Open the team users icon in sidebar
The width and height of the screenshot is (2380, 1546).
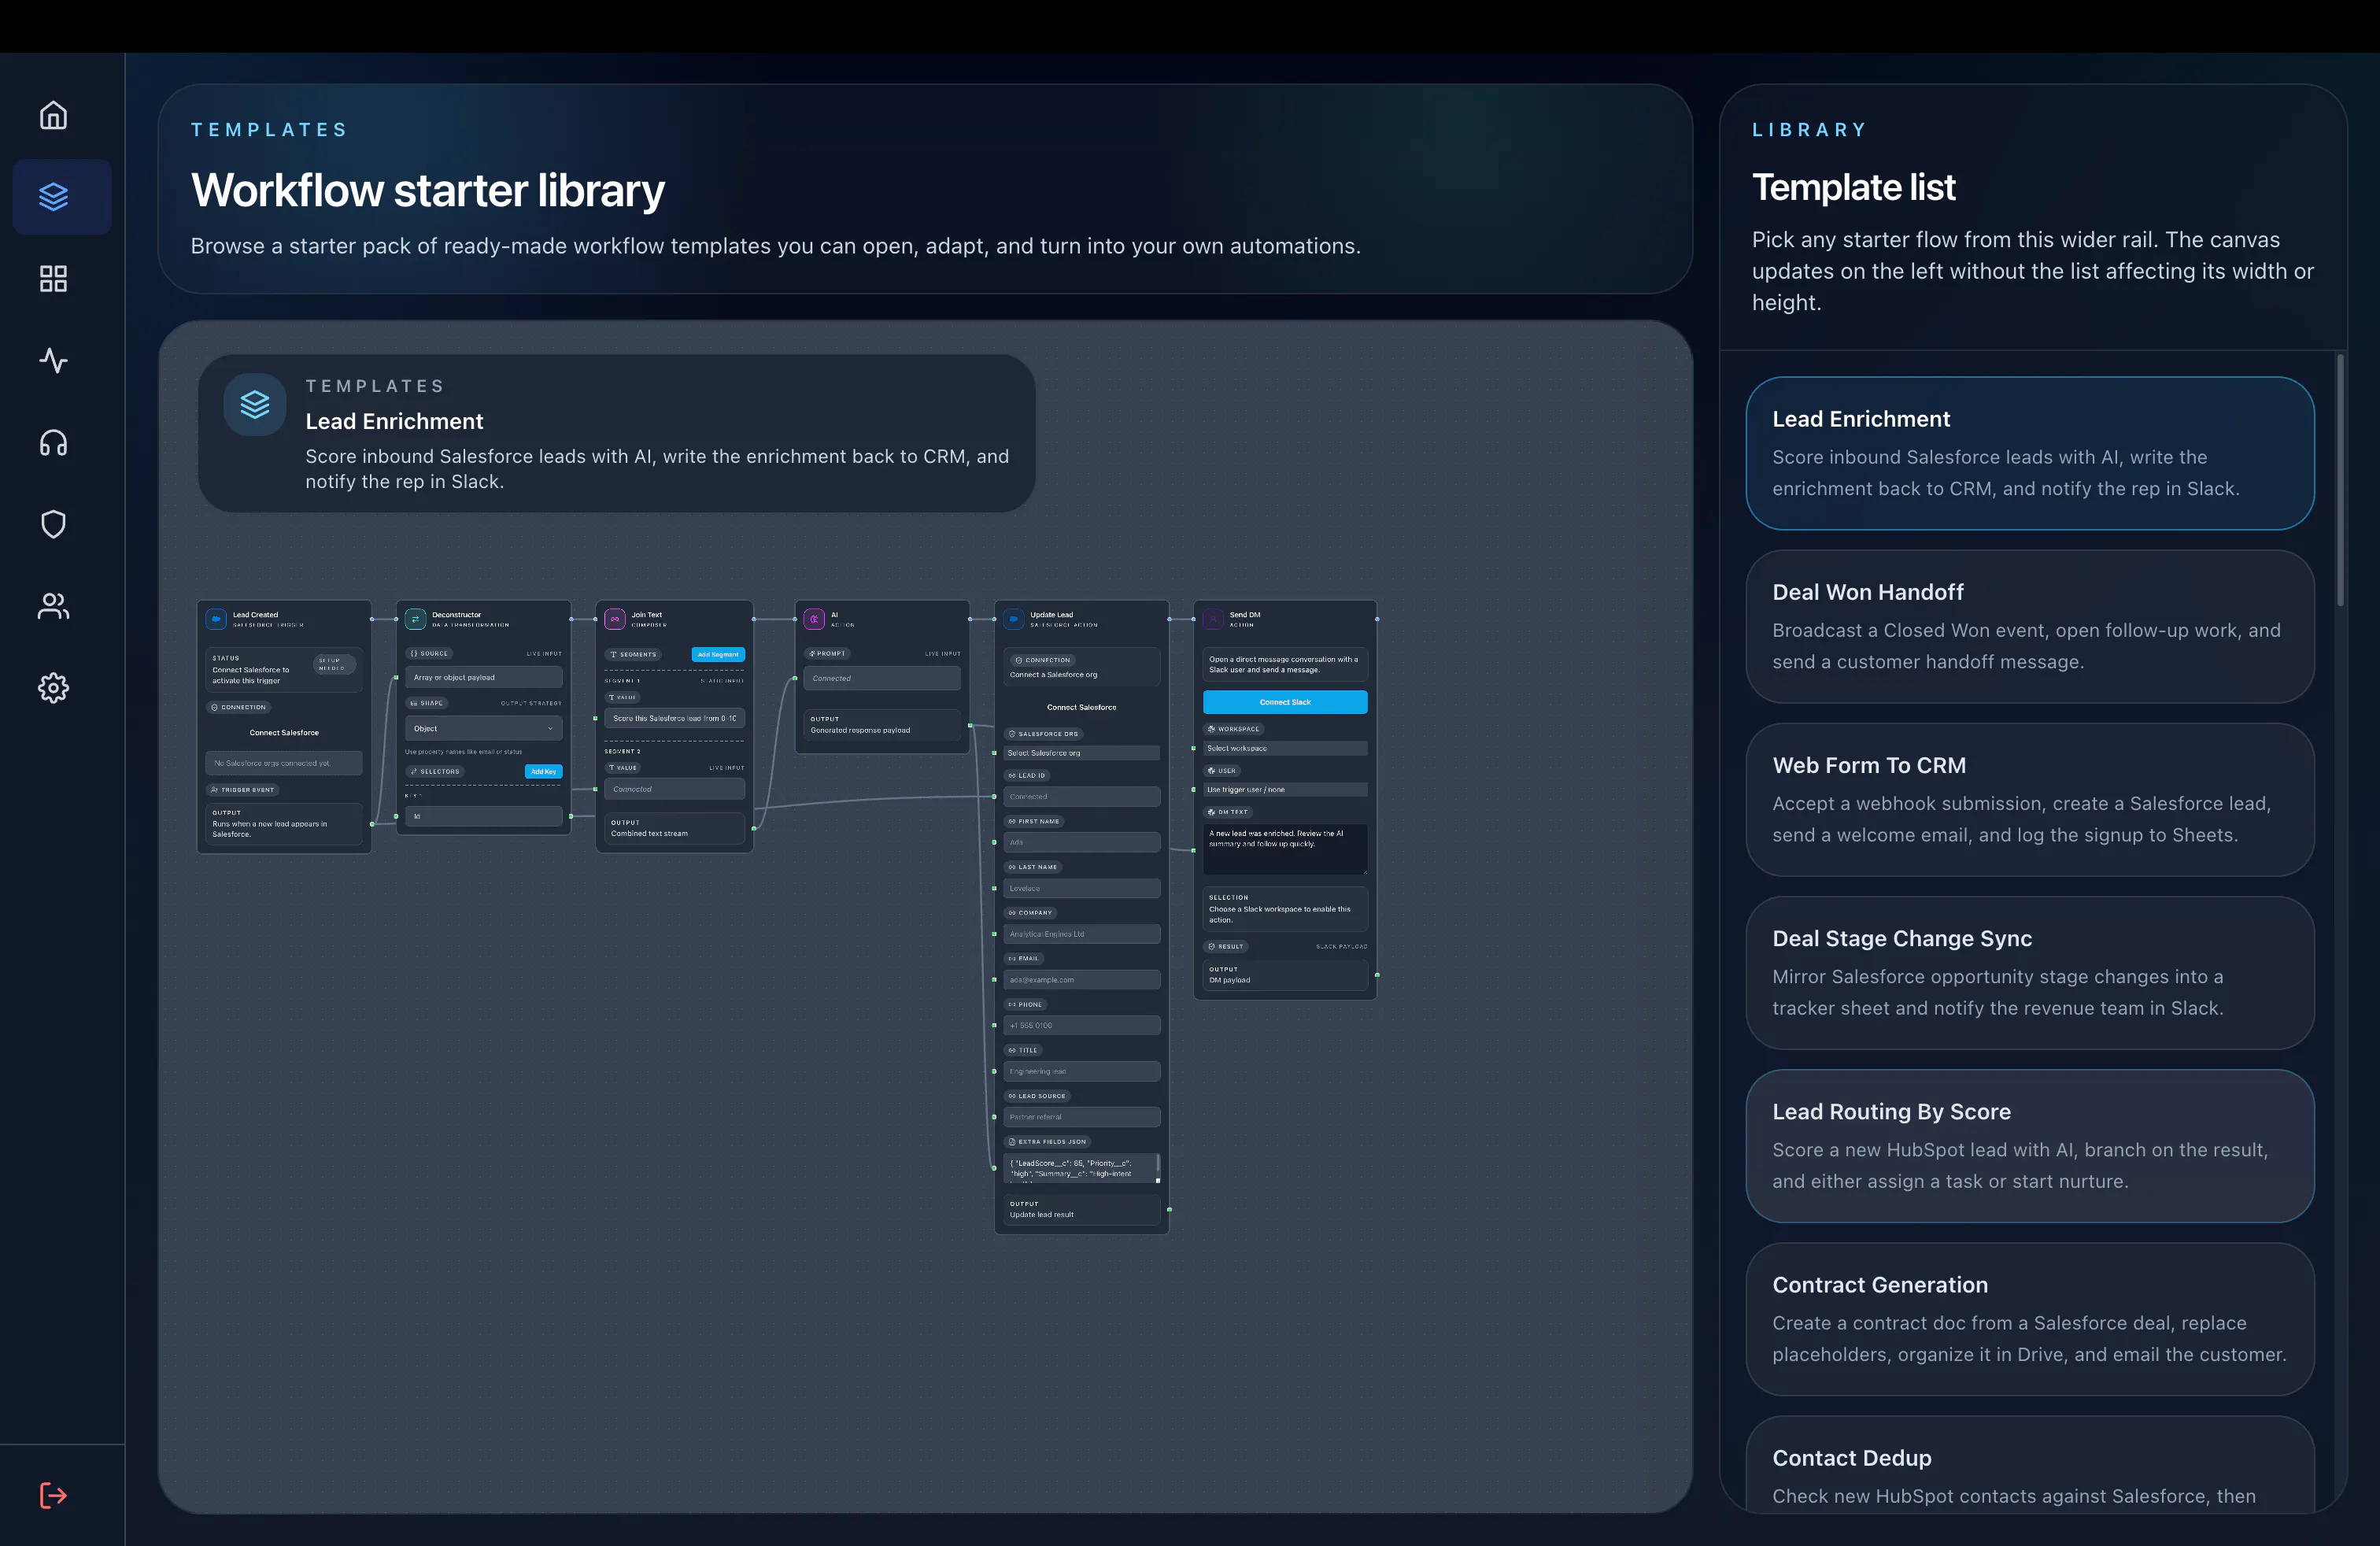53,606
